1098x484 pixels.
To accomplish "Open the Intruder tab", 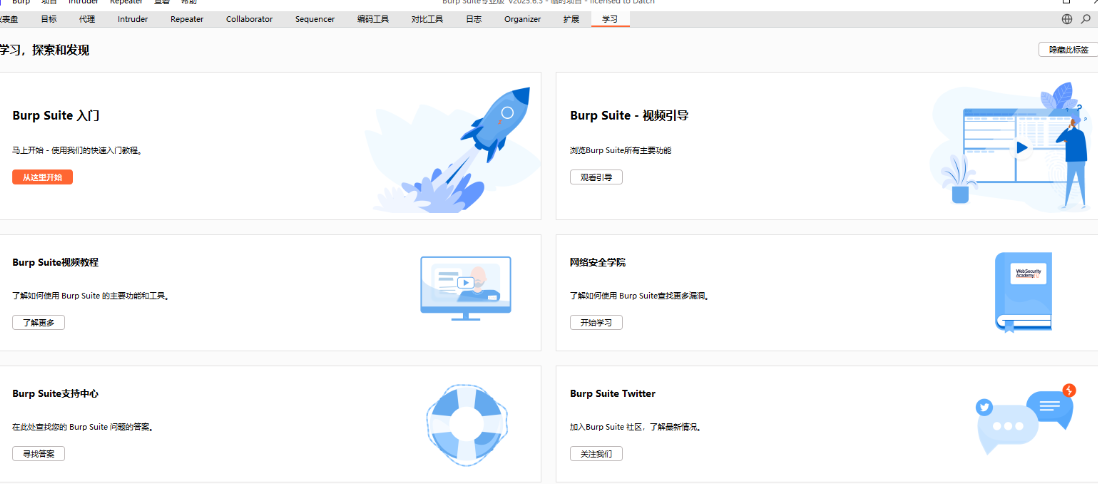I will click(x=133, y=19).
